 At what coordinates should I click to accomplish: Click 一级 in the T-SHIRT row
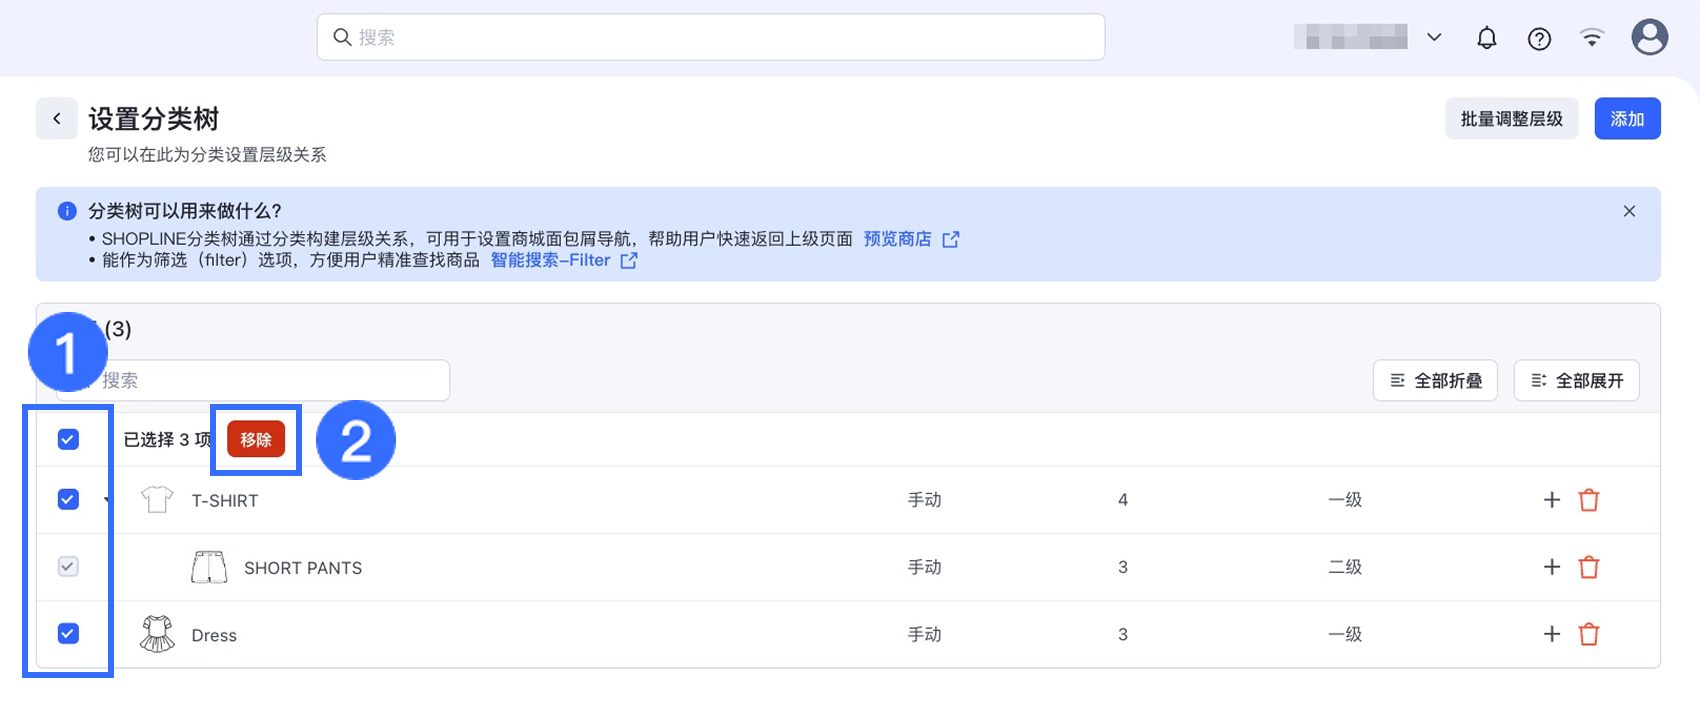pyautogui.click(x=1345, y=500)
